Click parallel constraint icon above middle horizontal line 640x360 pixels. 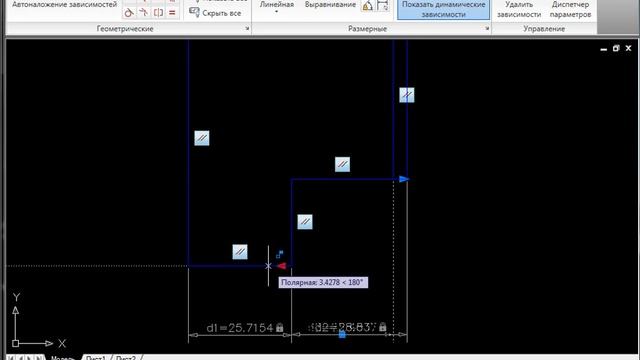point(342,164)
